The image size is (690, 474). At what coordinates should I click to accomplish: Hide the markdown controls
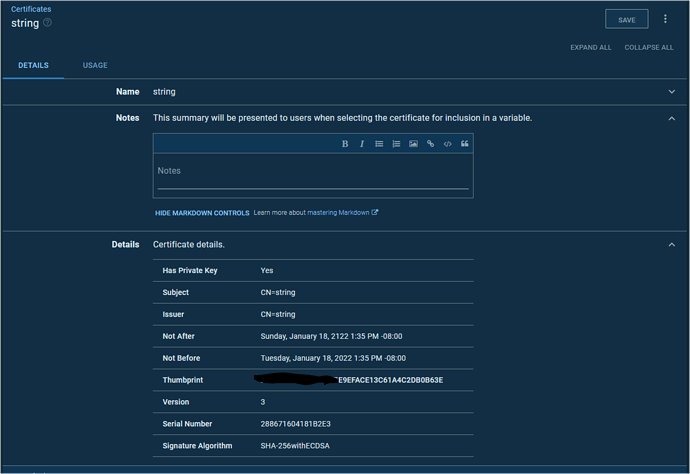[x=202, y=213]
